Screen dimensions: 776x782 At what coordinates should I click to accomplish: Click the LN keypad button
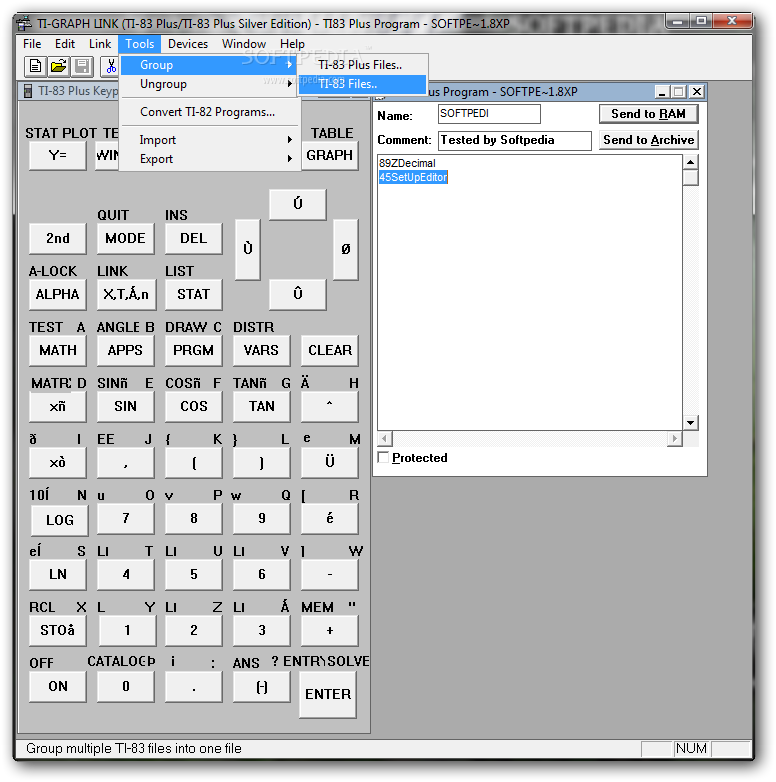coord(57,574)
